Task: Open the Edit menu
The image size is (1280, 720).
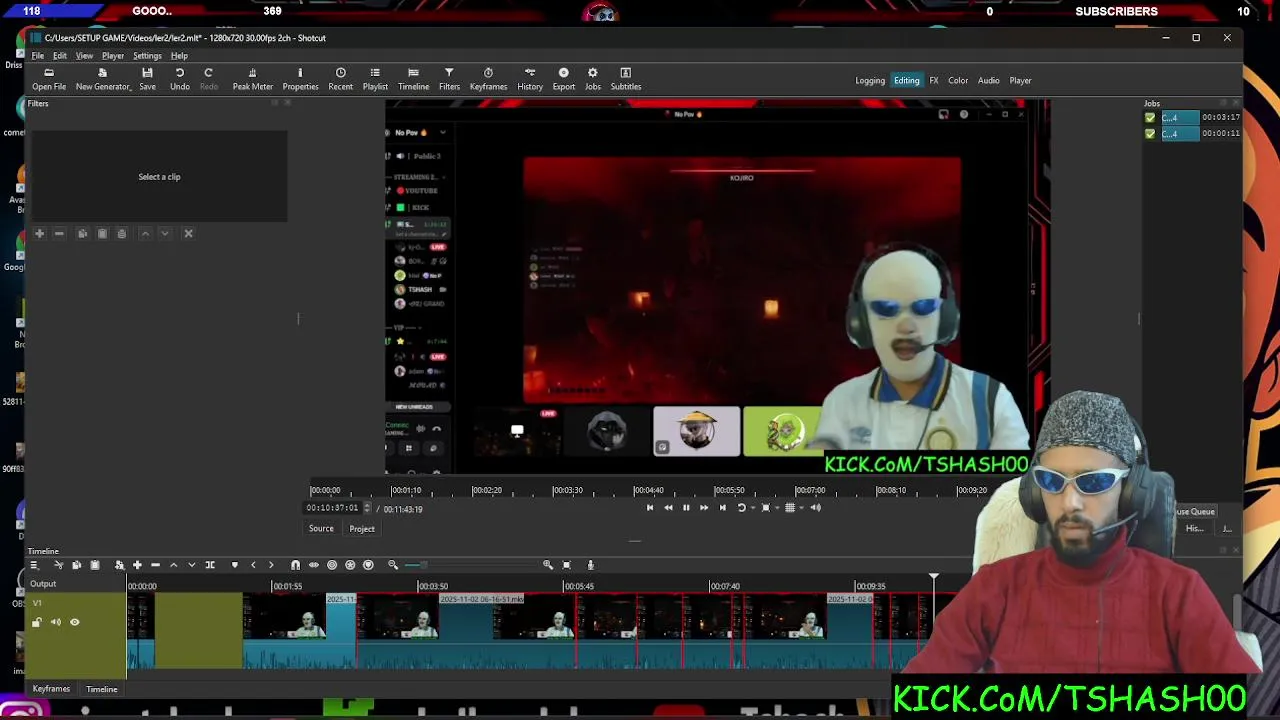Action: coord(60,56)
